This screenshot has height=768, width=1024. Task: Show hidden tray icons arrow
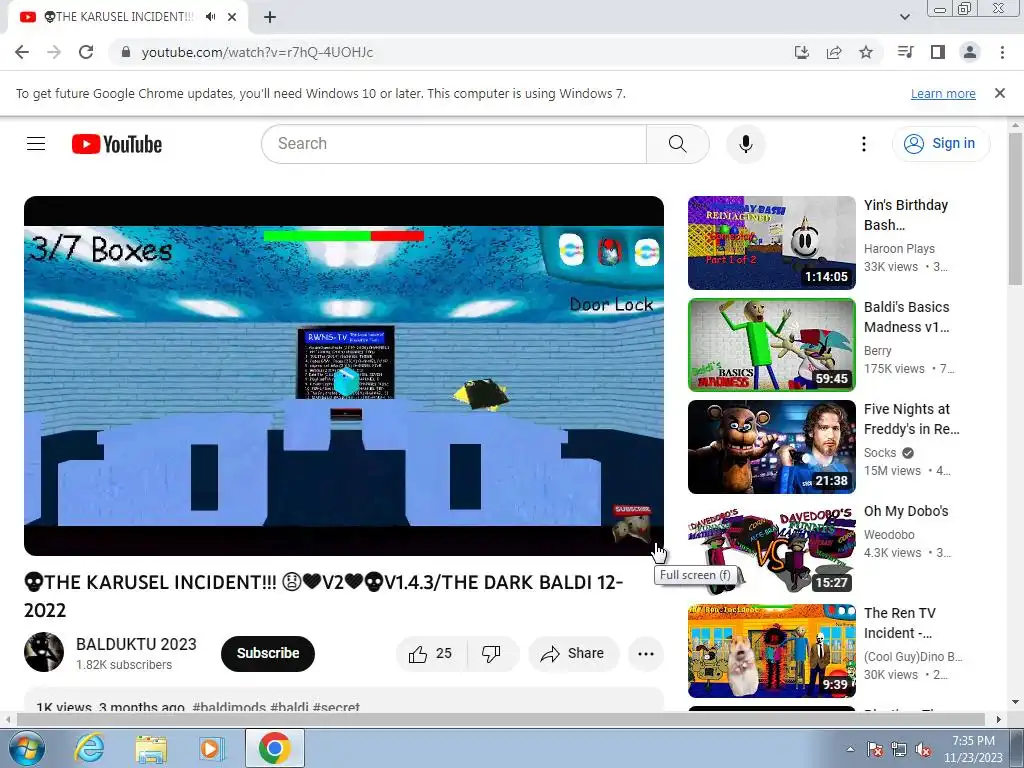pos(850,749)
